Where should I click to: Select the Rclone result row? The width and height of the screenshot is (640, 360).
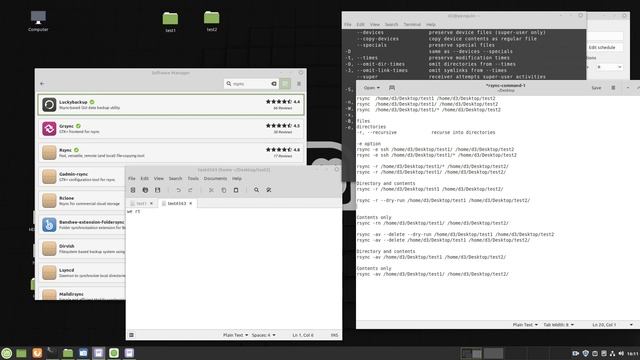coord(82,200)
